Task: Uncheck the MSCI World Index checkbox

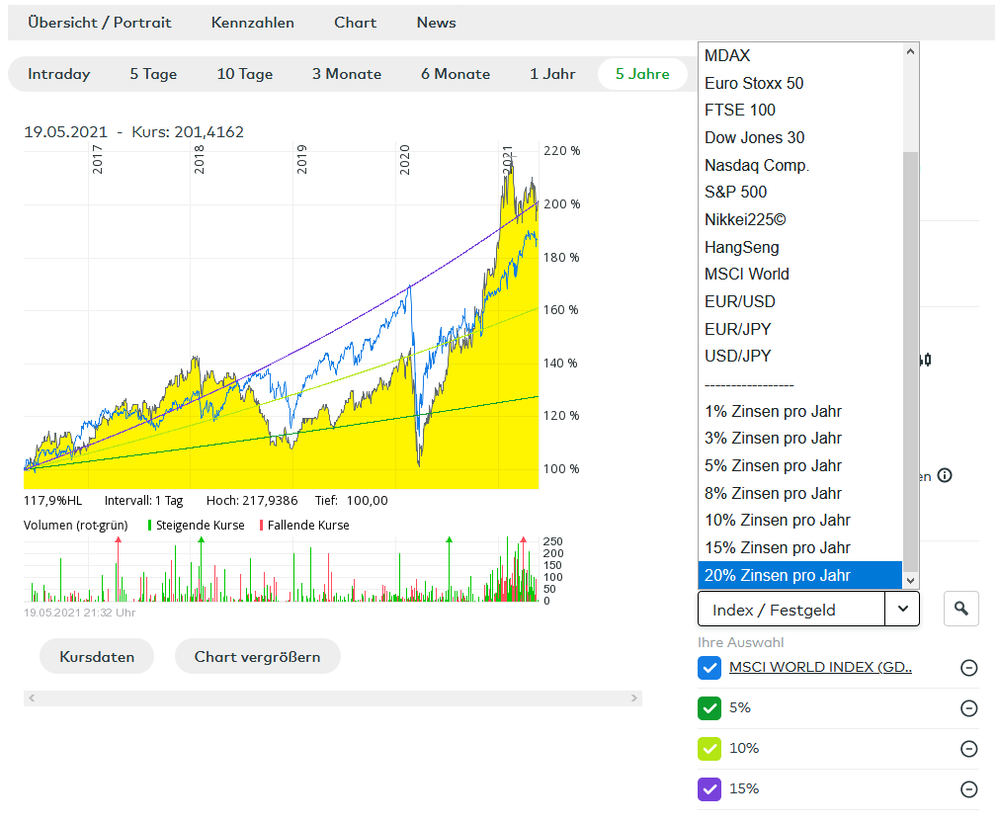Action: click(709, 668)
